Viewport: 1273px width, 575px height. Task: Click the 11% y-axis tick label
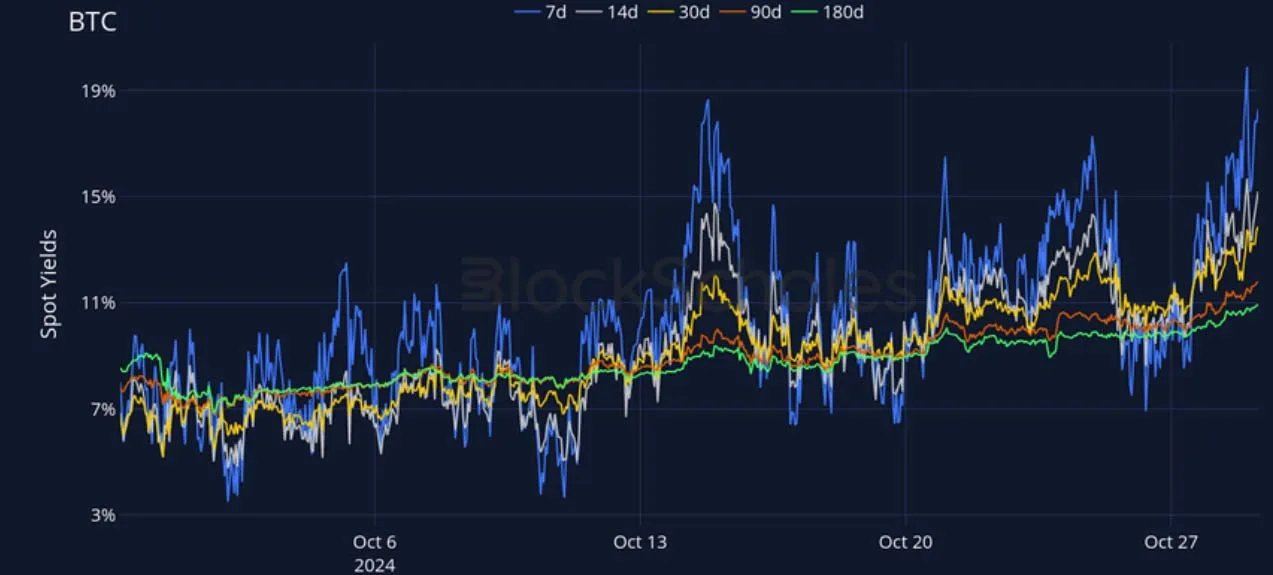click(x=99, y=303)
